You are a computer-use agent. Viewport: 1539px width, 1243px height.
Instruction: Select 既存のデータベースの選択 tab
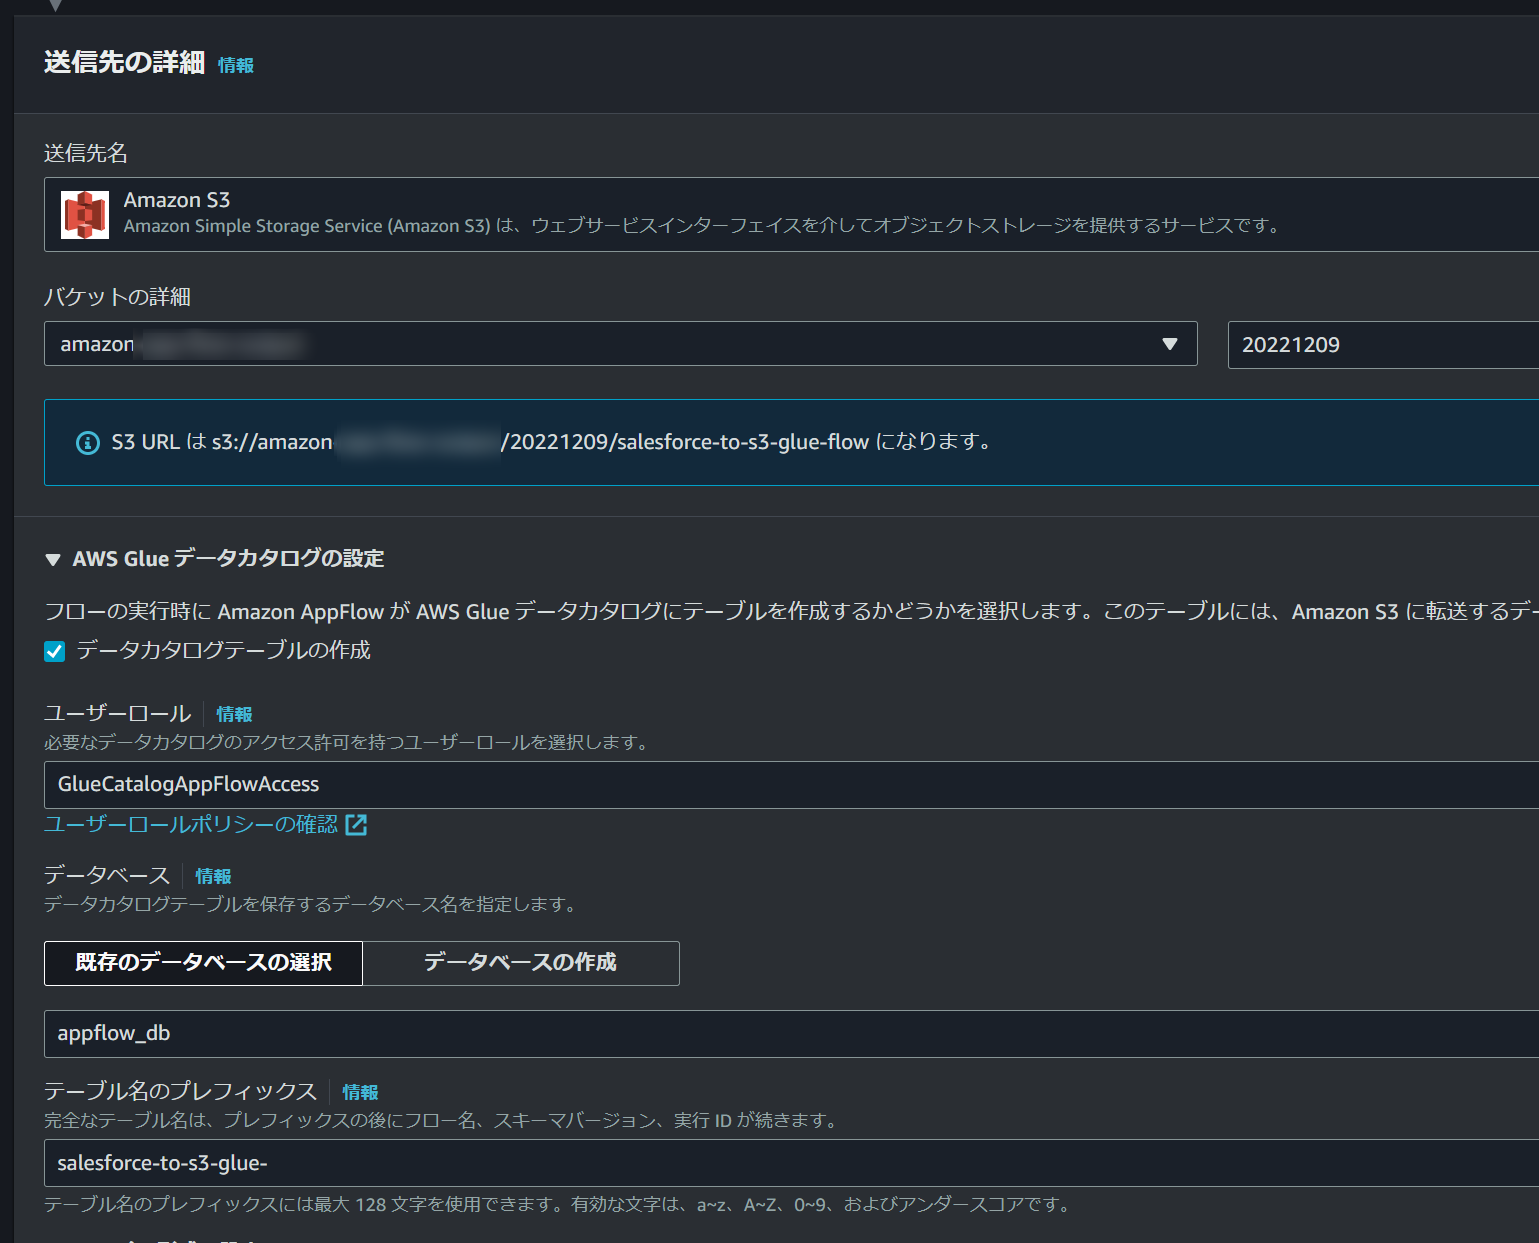point(203,963)
